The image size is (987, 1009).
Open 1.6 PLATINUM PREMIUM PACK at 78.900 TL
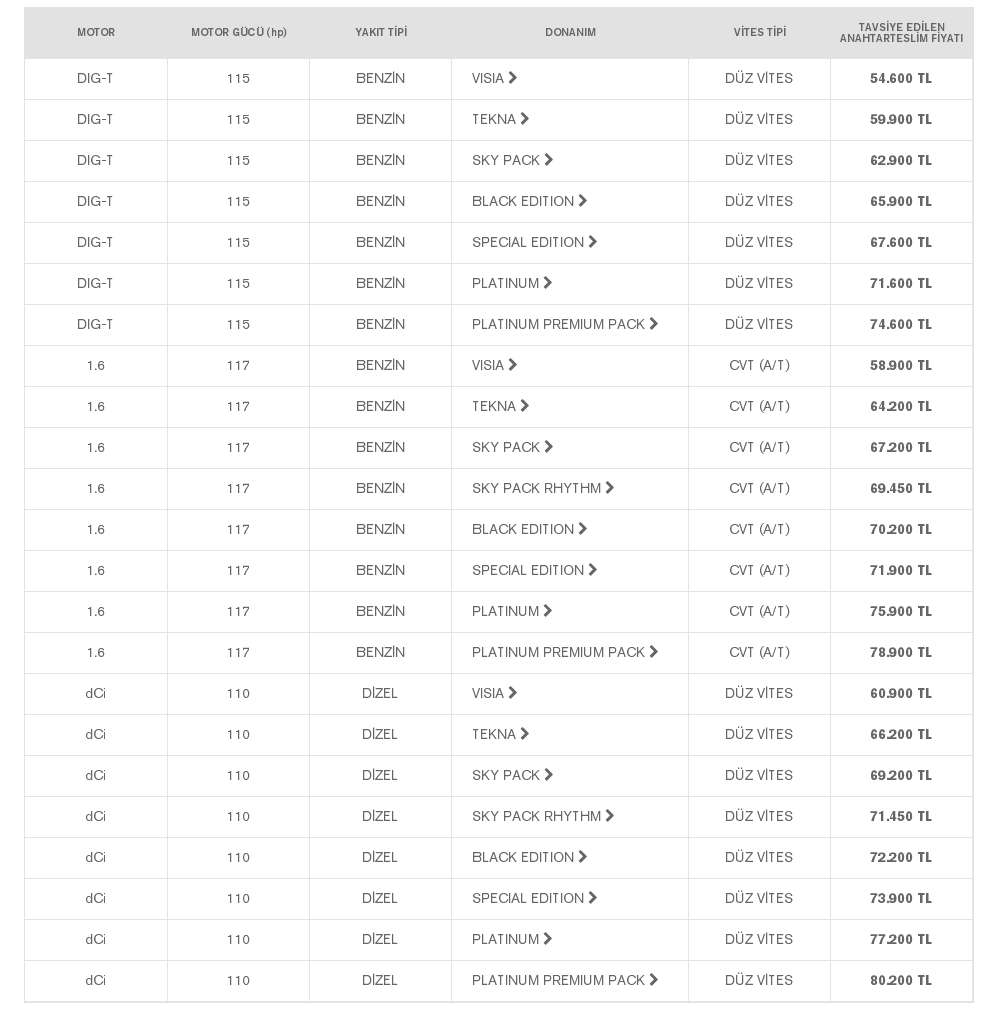pyautogui.click(x=565, y=652)
